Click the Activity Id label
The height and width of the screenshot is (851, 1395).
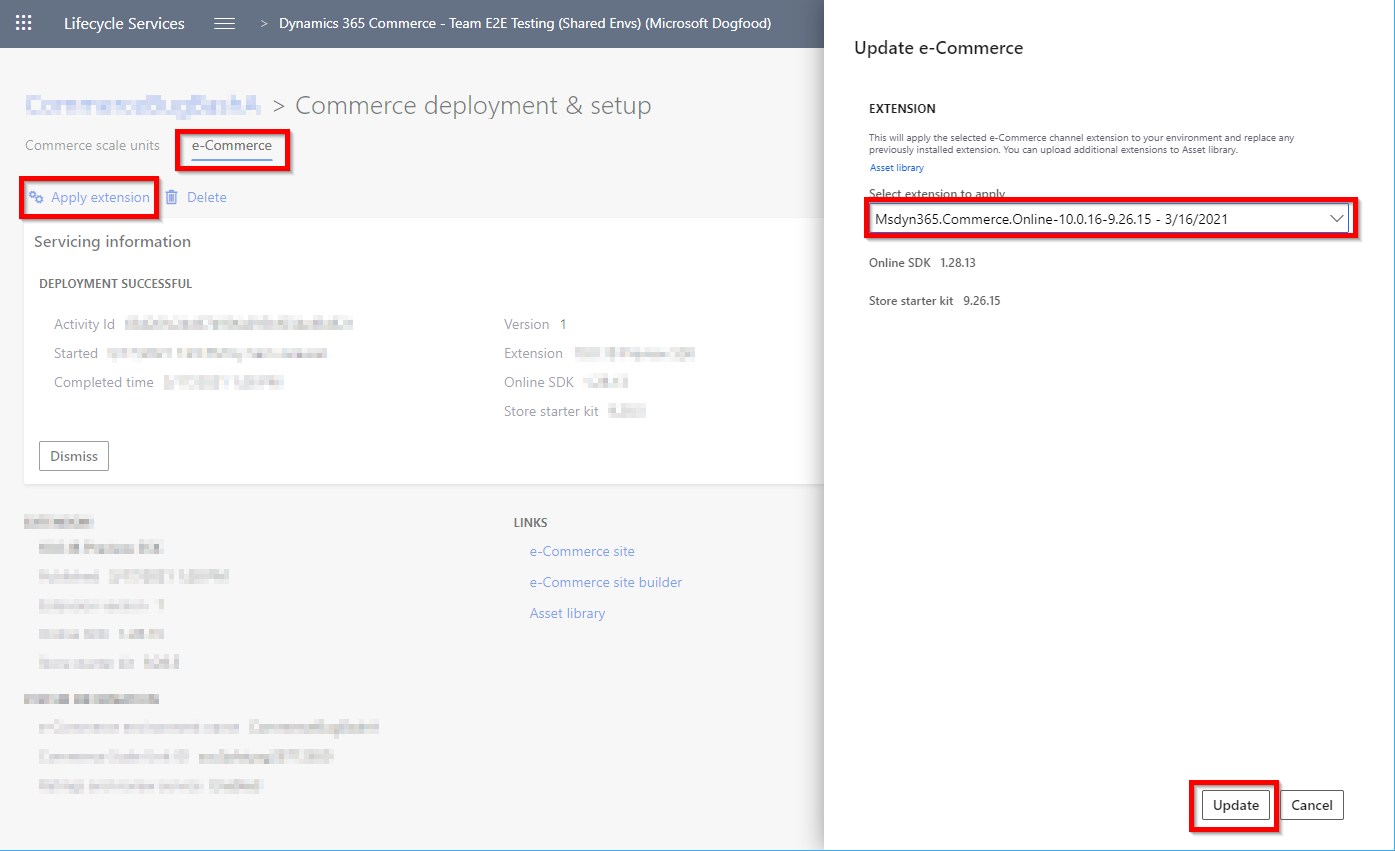pos(85,324)
